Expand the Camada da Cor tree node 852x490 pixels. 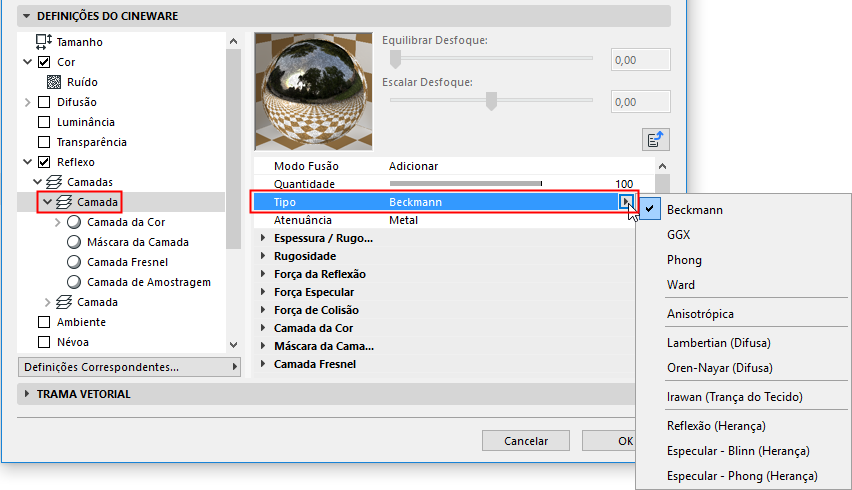[x=58, y=222]
